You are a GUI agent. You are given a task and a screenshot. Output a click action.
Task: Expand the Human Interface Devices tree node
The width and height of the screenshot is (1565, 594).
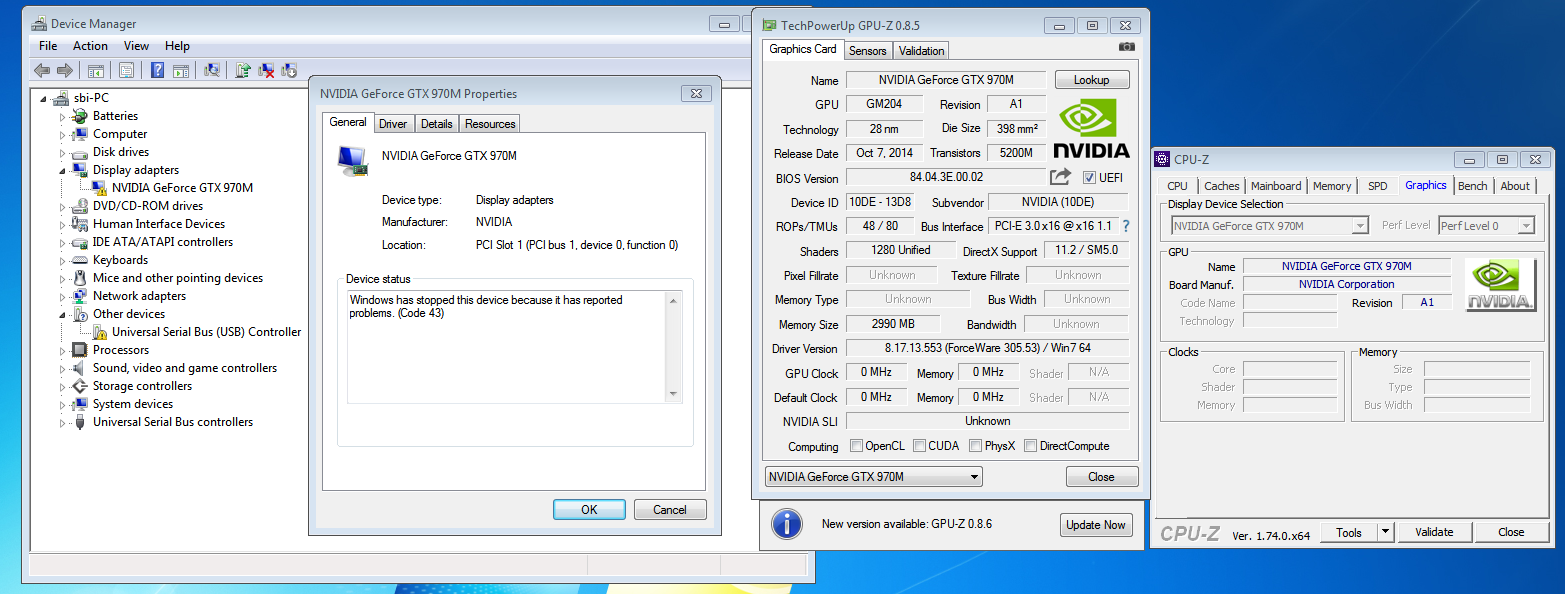coord(62,224)
